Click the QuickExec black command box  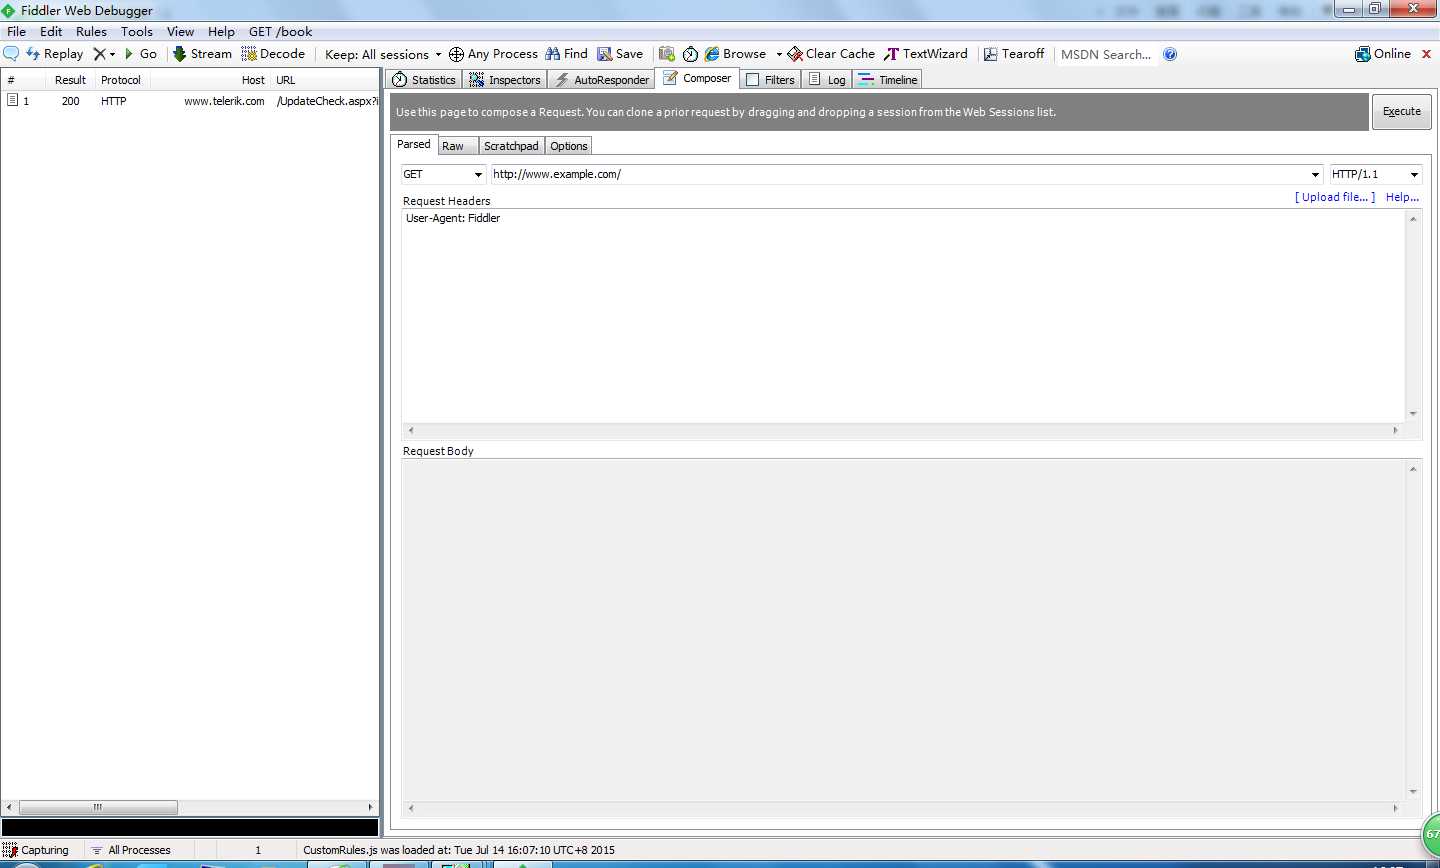tap(190, 827)
